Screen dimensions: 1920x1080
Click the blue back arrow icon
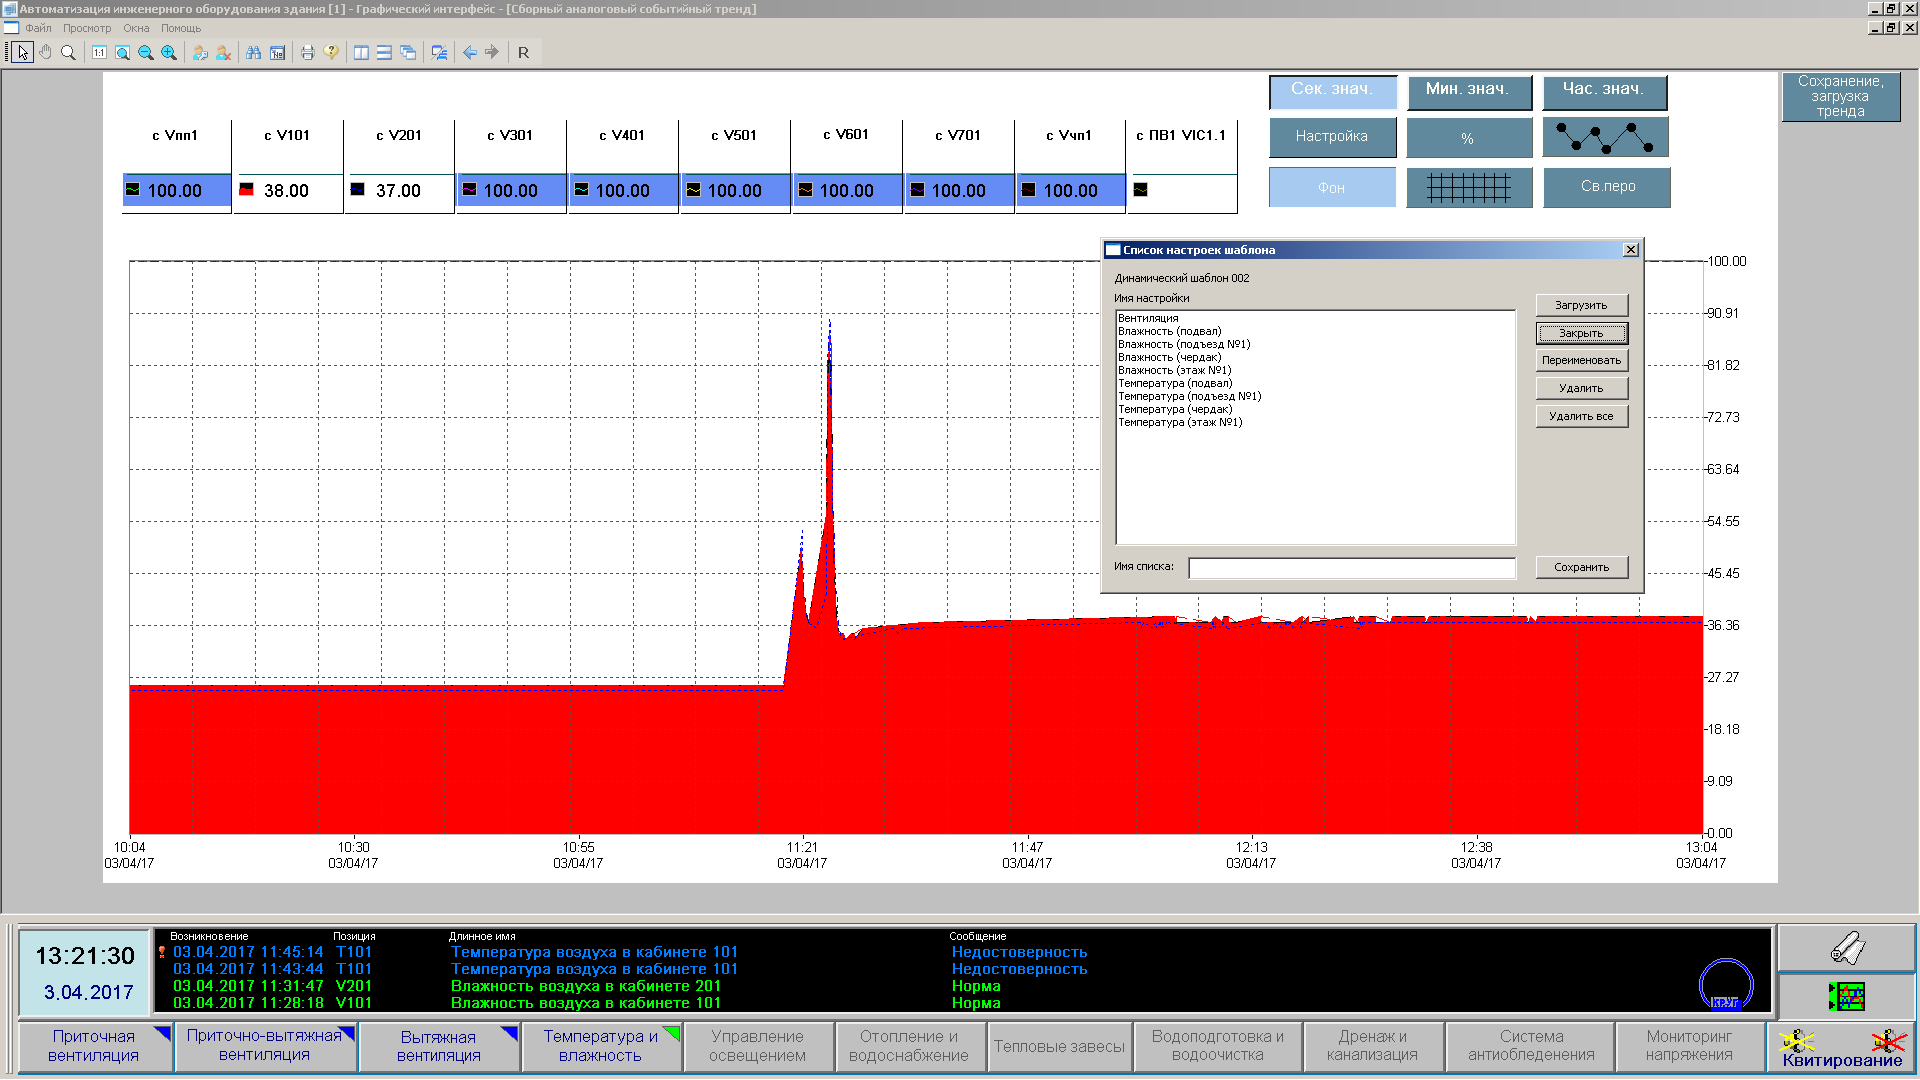click(470, 53)
